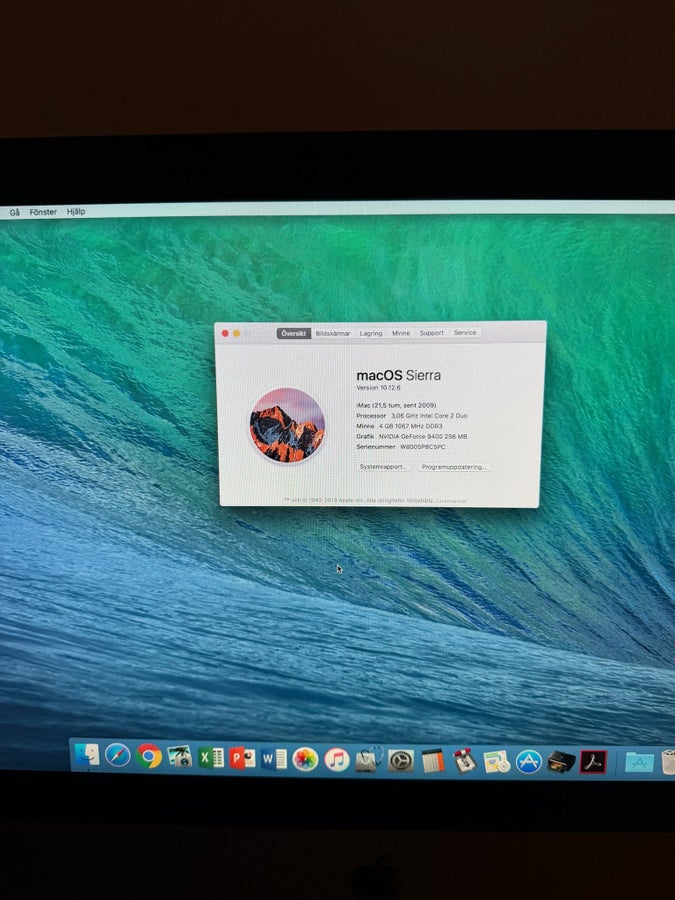Click the Systemrapport button
This screenshot has height=900, width=675.
click(383, 467)
